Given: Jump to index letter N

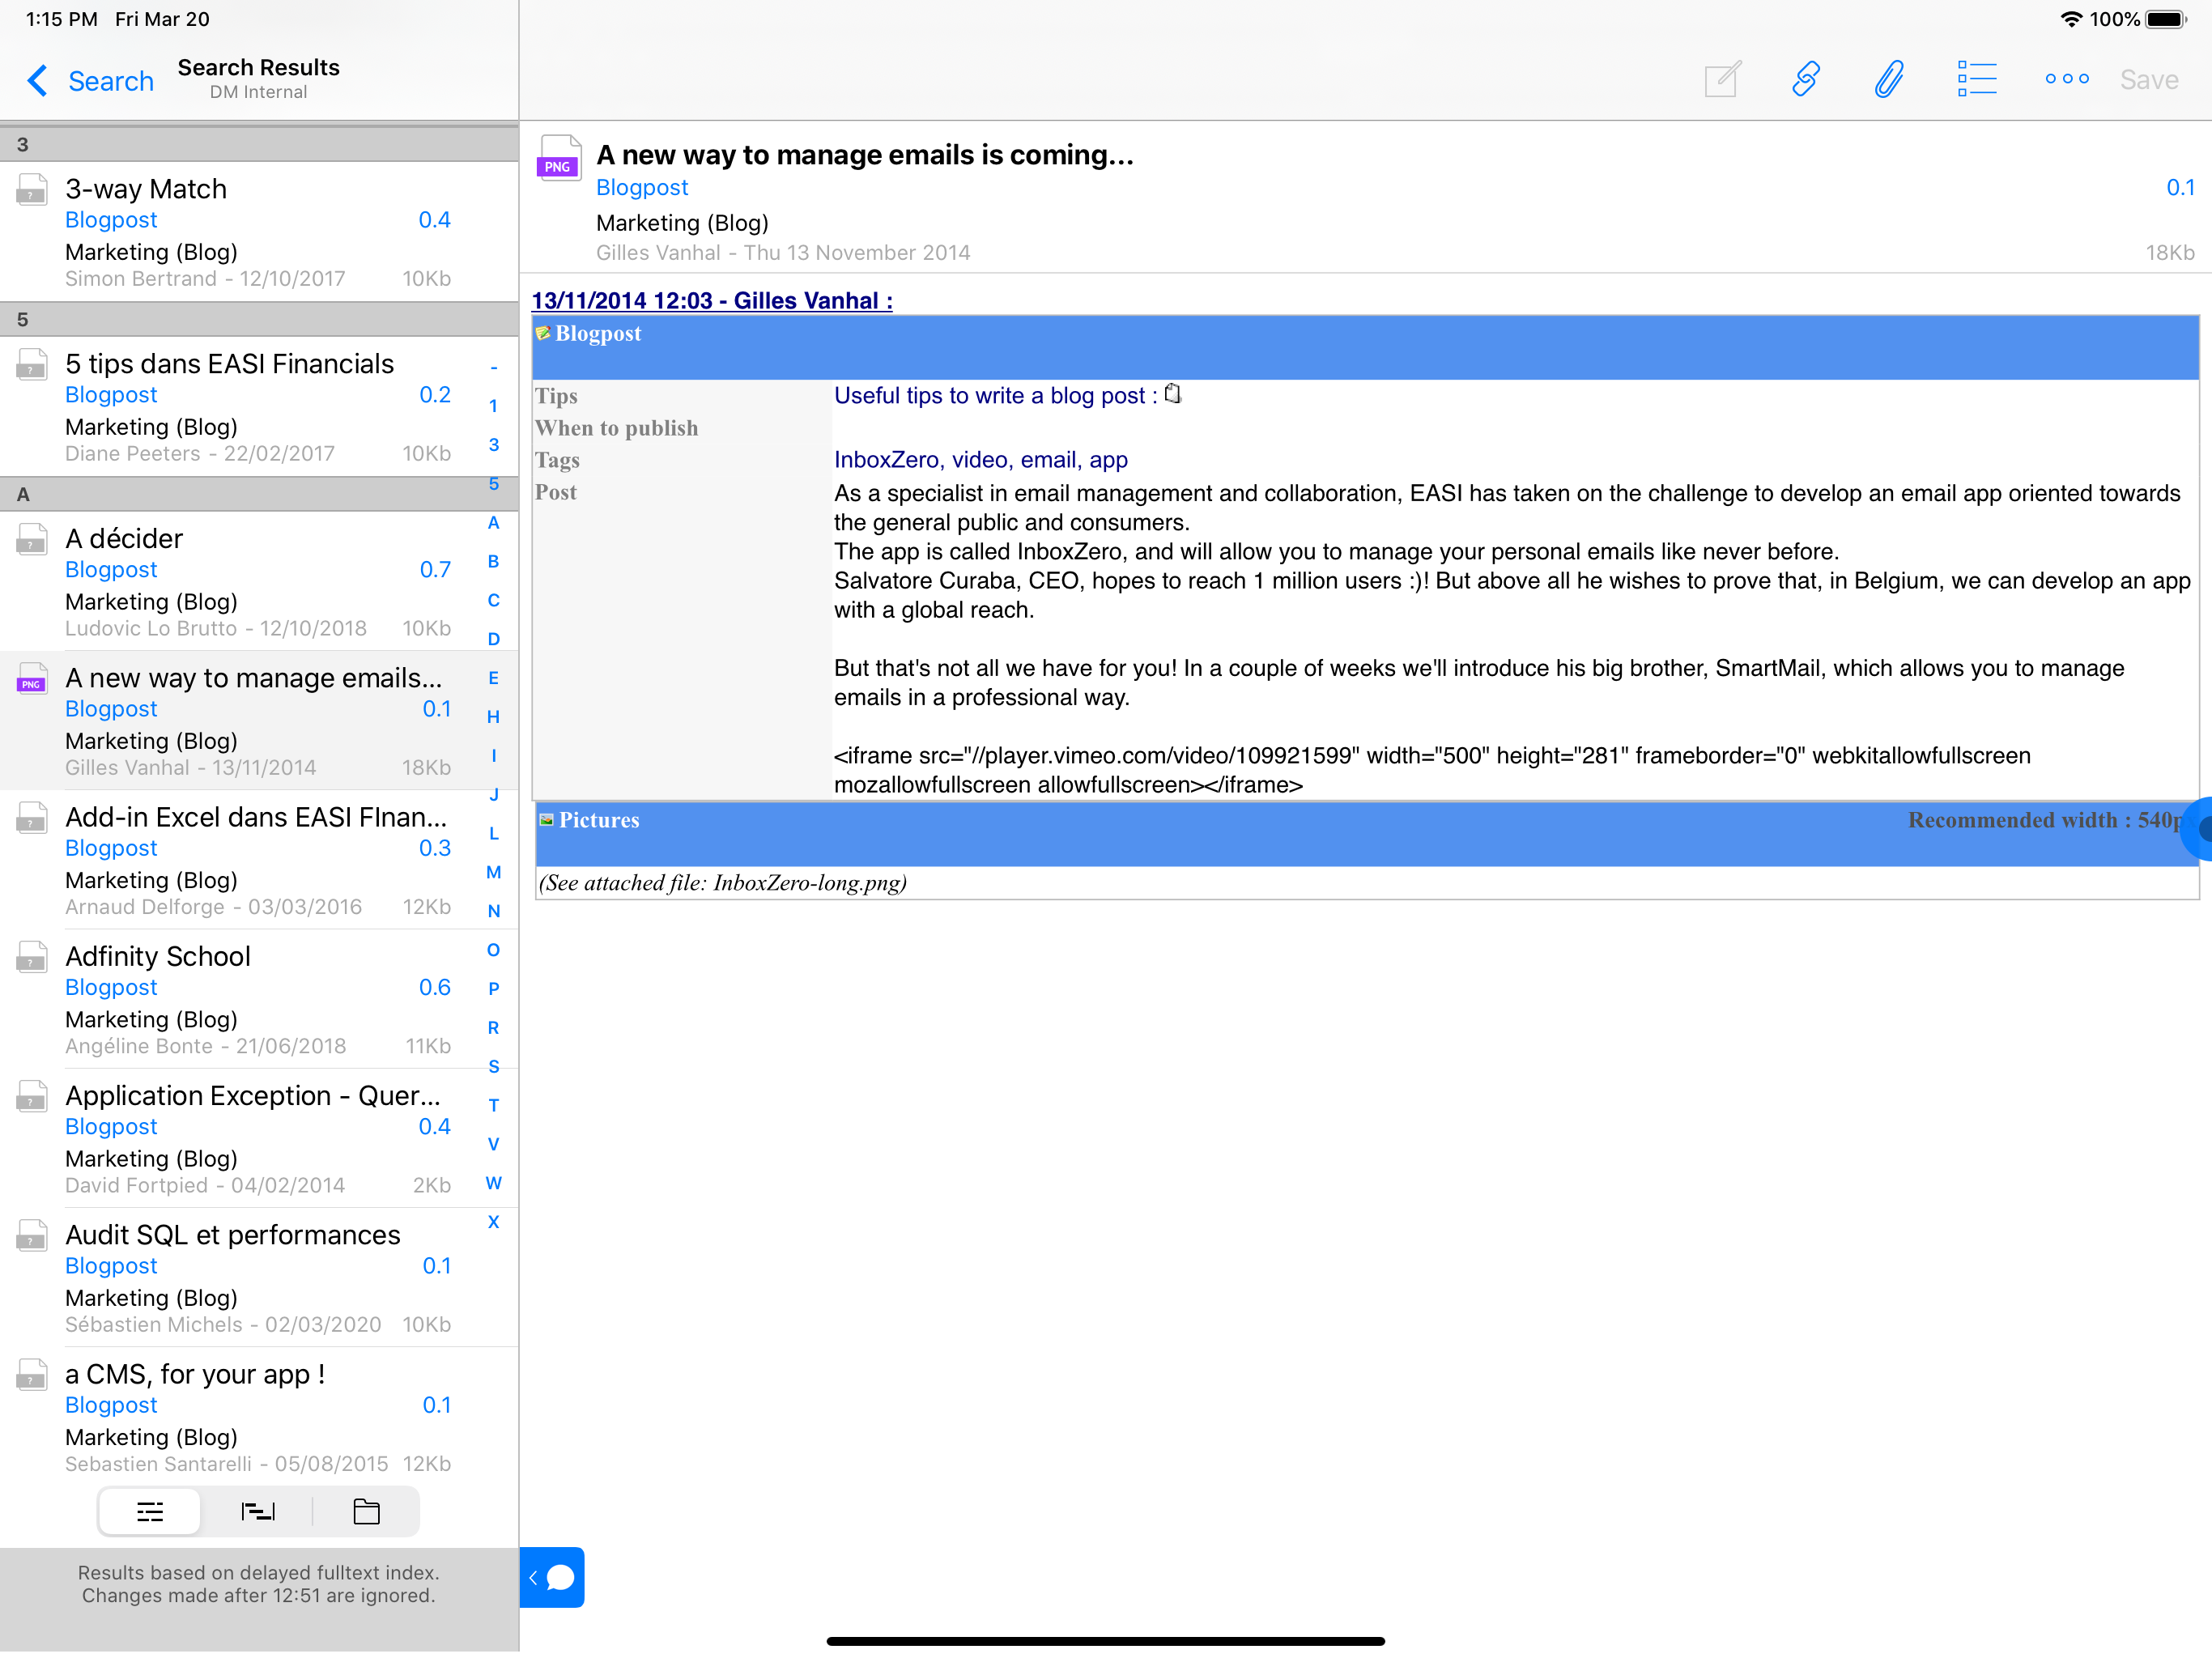Looking at the screenshot, I should (493, 911).
